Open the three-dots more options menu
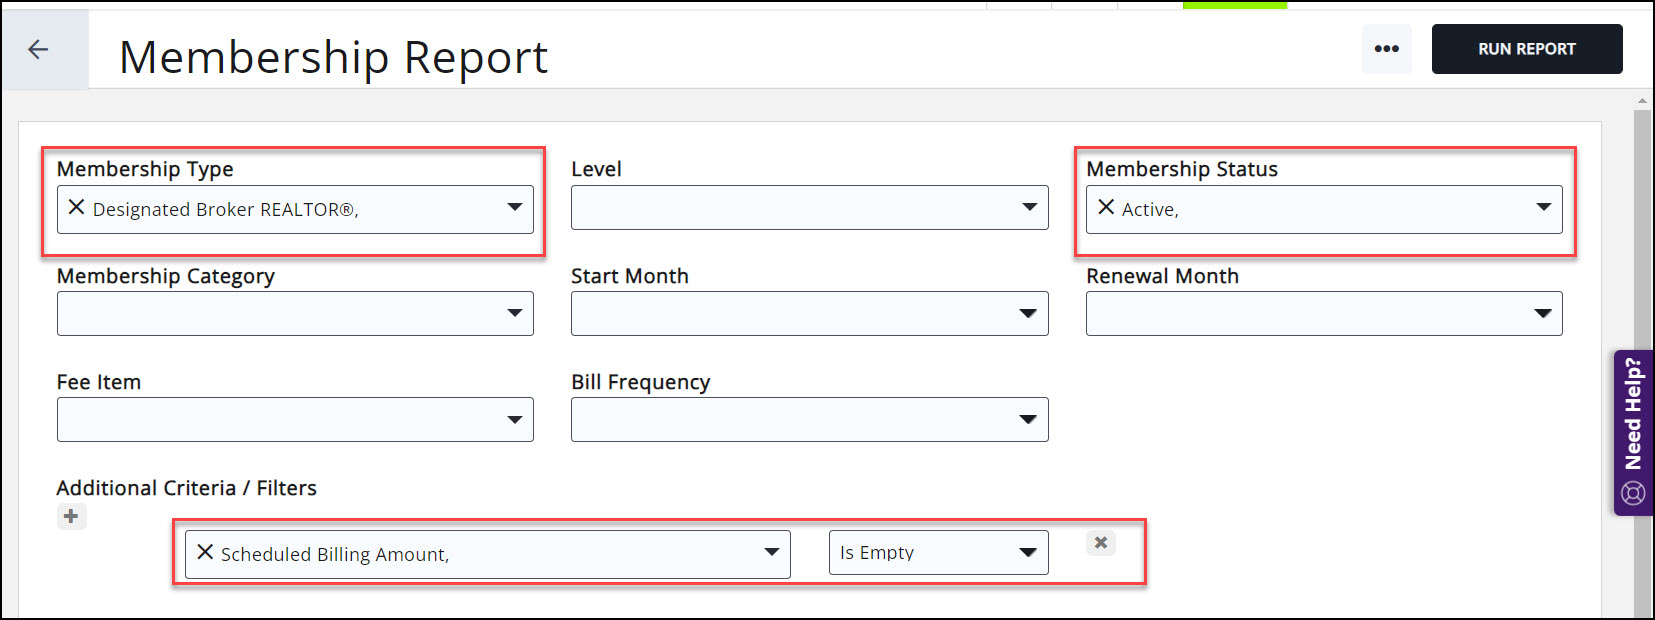 pyautogui.click(x=1386, y=49)
